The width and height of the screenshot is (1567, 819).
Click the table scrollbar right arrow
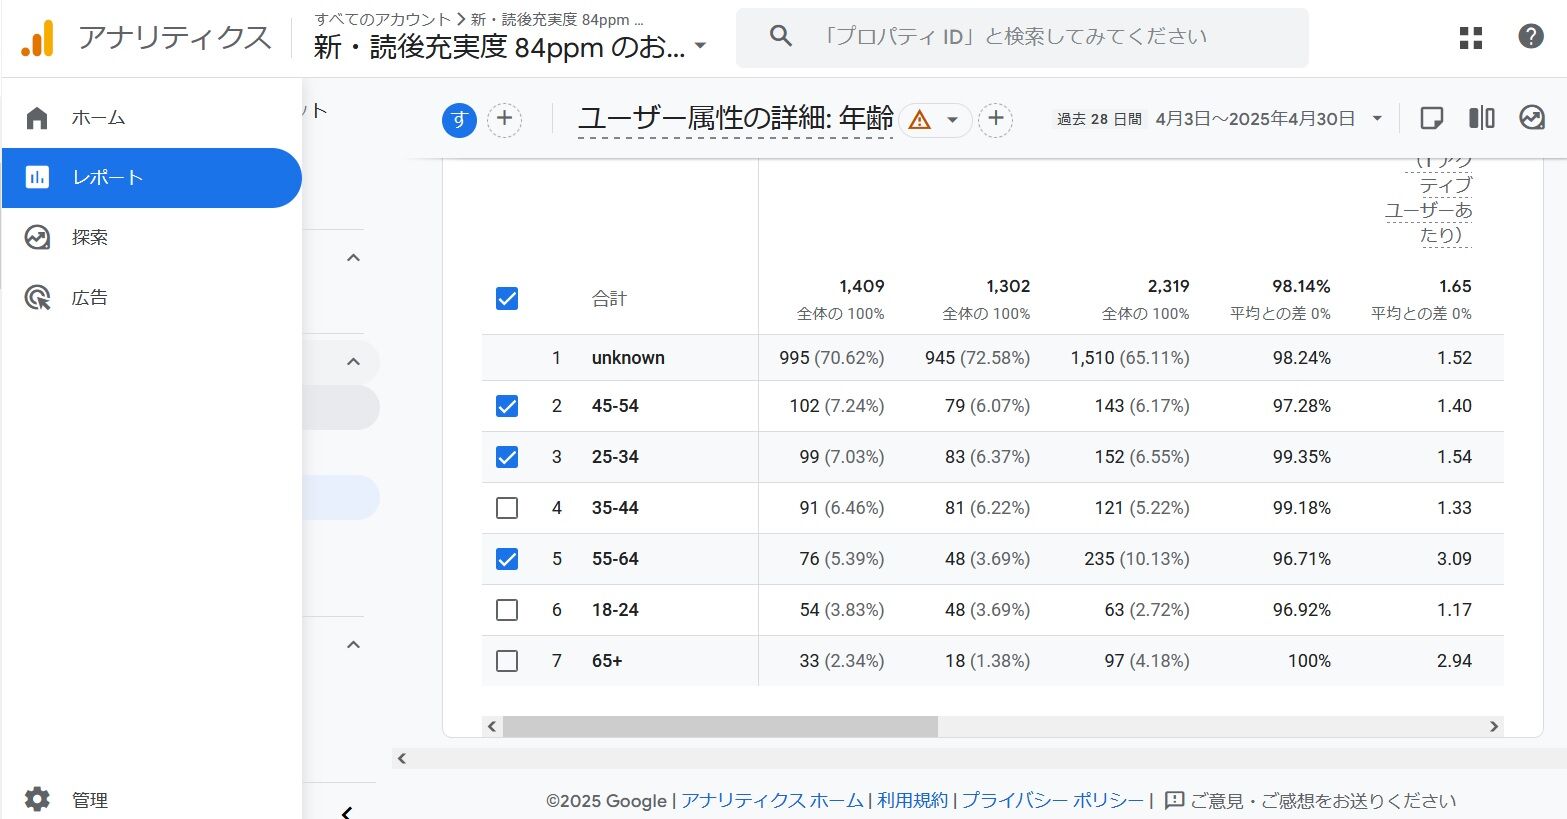(1494, 727)
